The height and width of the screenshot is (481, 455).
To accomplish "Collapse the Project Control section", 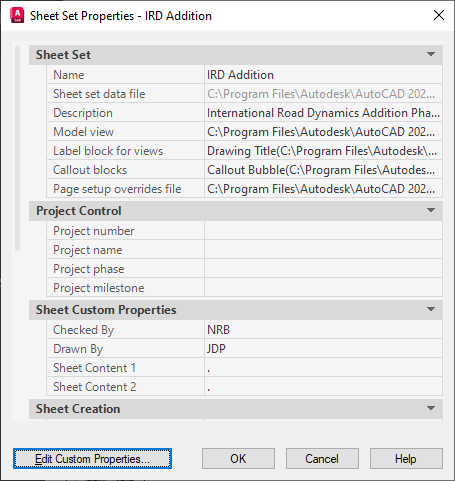I will (x=431, y=210).
